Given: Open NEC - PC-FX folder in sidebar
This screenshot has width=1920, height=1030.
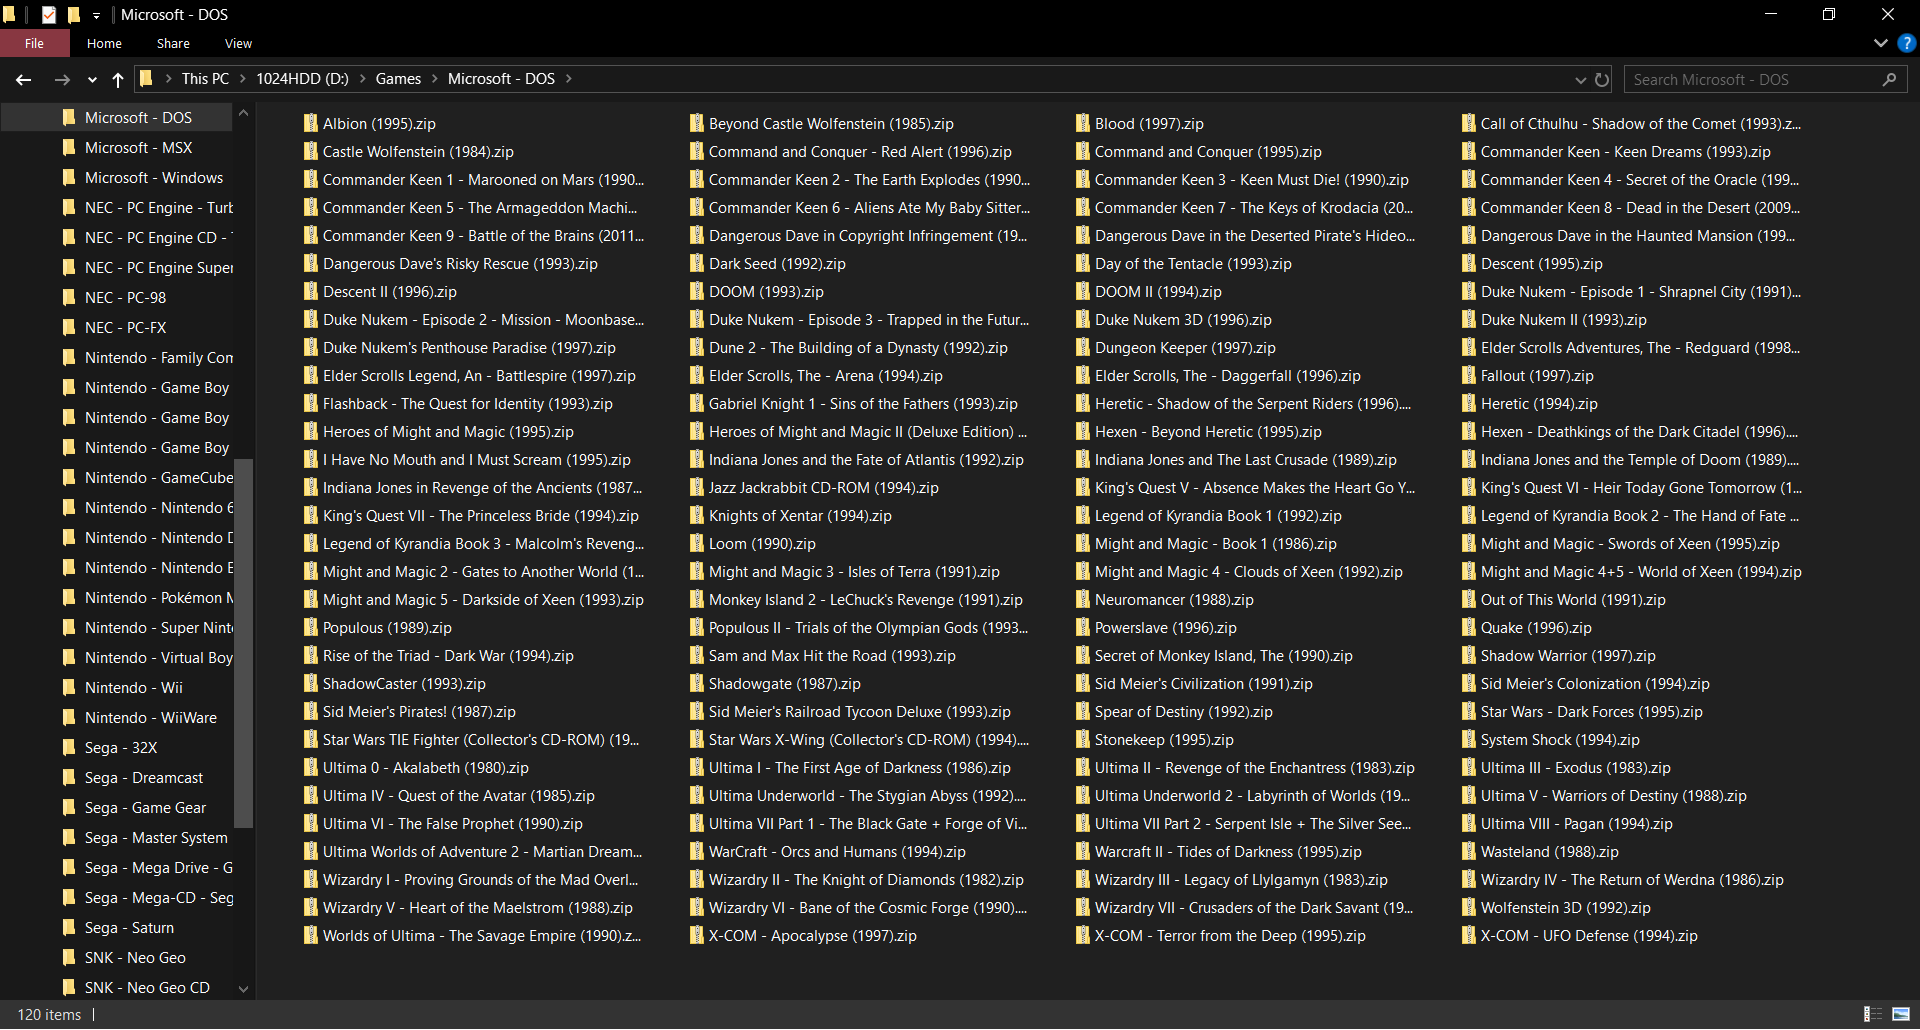Looking at the screenshot, I should click(x=126, y=328).
